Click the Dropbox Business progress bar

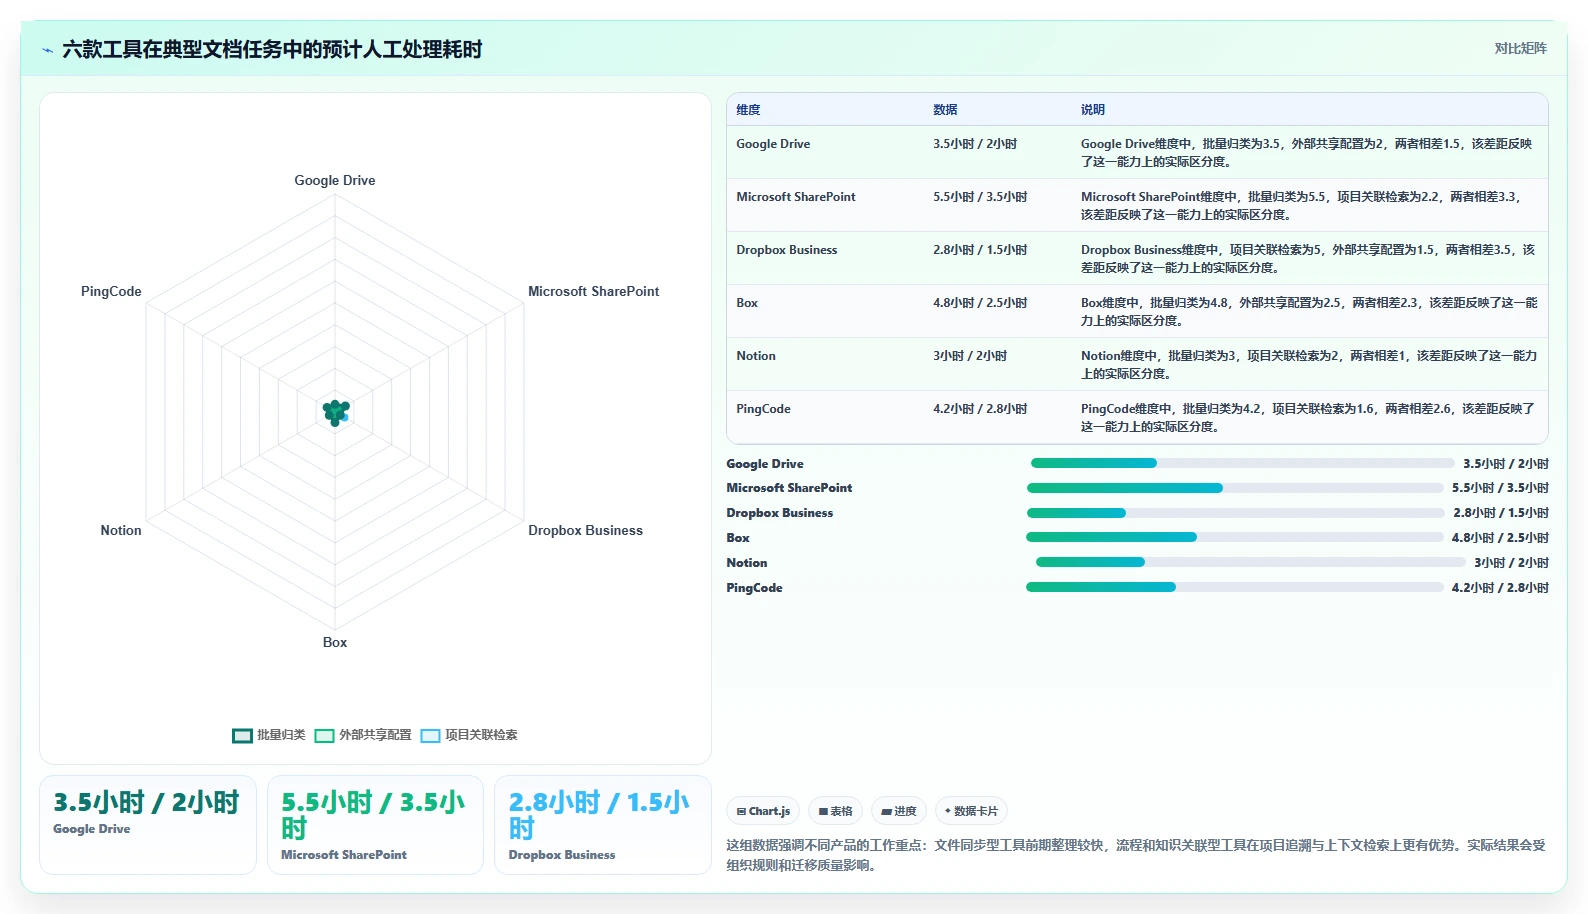(x=1236, y=513)
